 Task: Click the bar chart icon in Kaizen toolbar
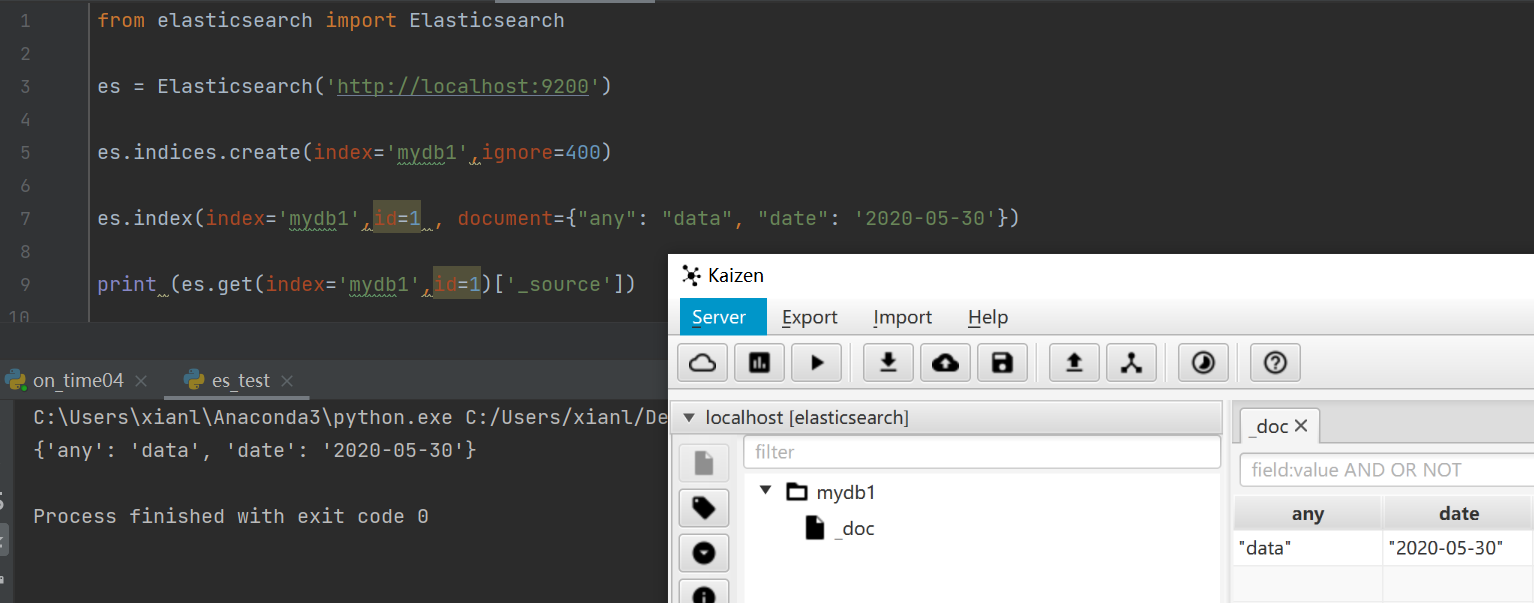click(760, 362)
